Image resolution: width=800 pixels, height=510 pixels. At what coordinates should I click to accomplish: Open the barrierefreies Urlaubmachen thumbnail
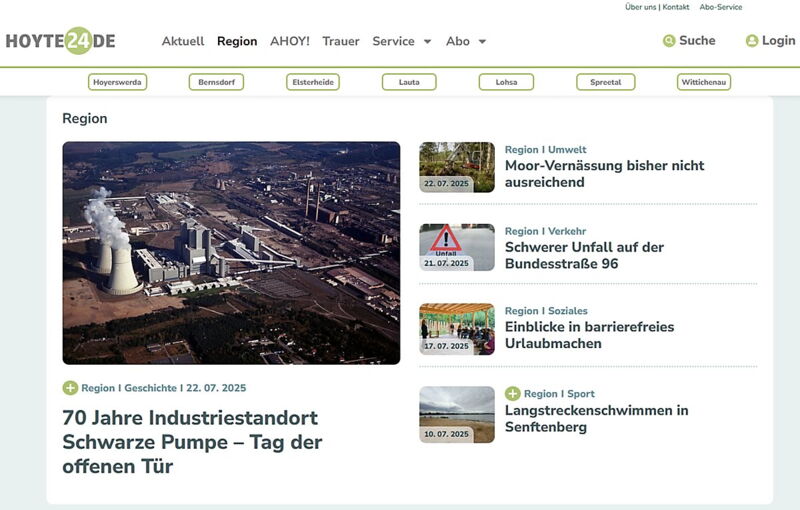[457, 329]
